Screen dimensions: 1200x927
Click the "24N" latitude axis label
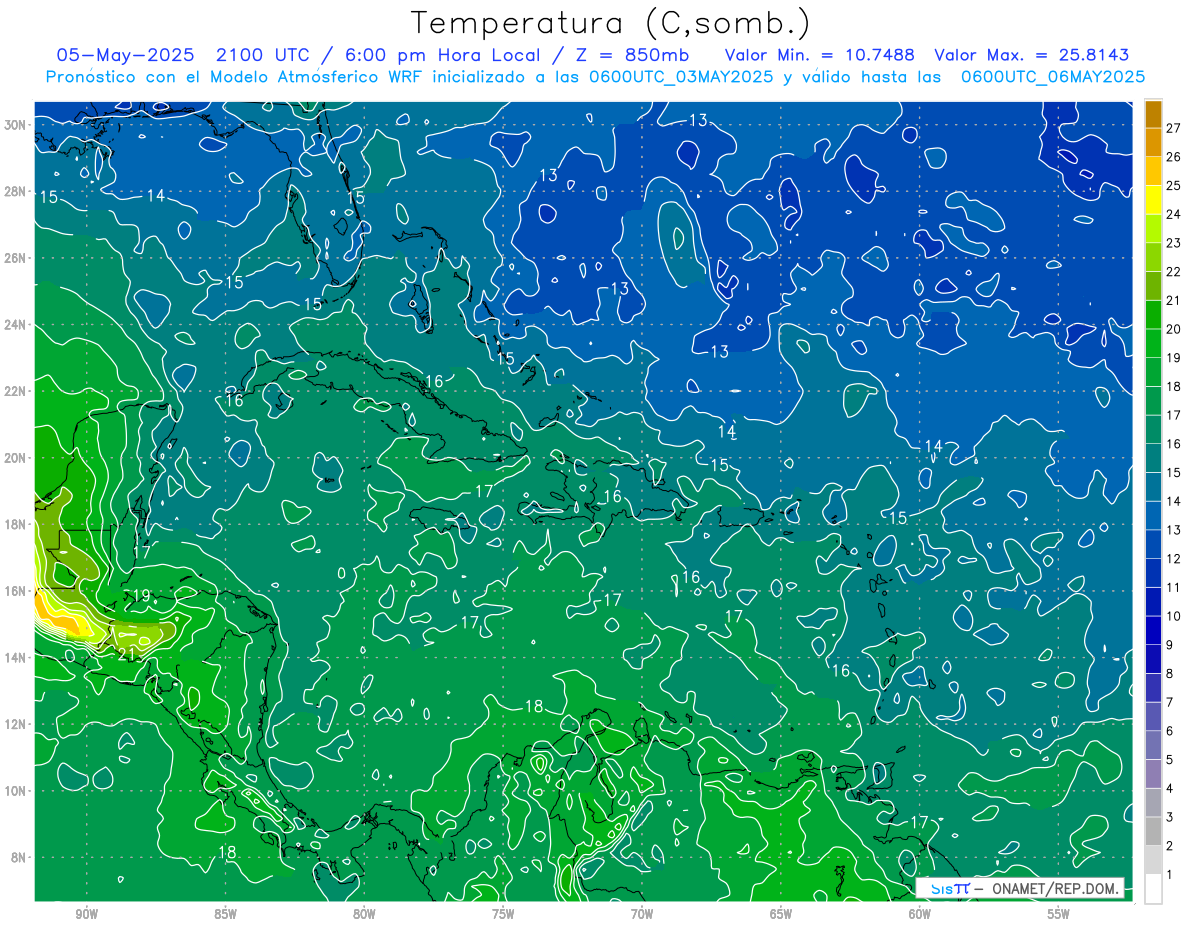pyautogui.click(x=17, y=325)
